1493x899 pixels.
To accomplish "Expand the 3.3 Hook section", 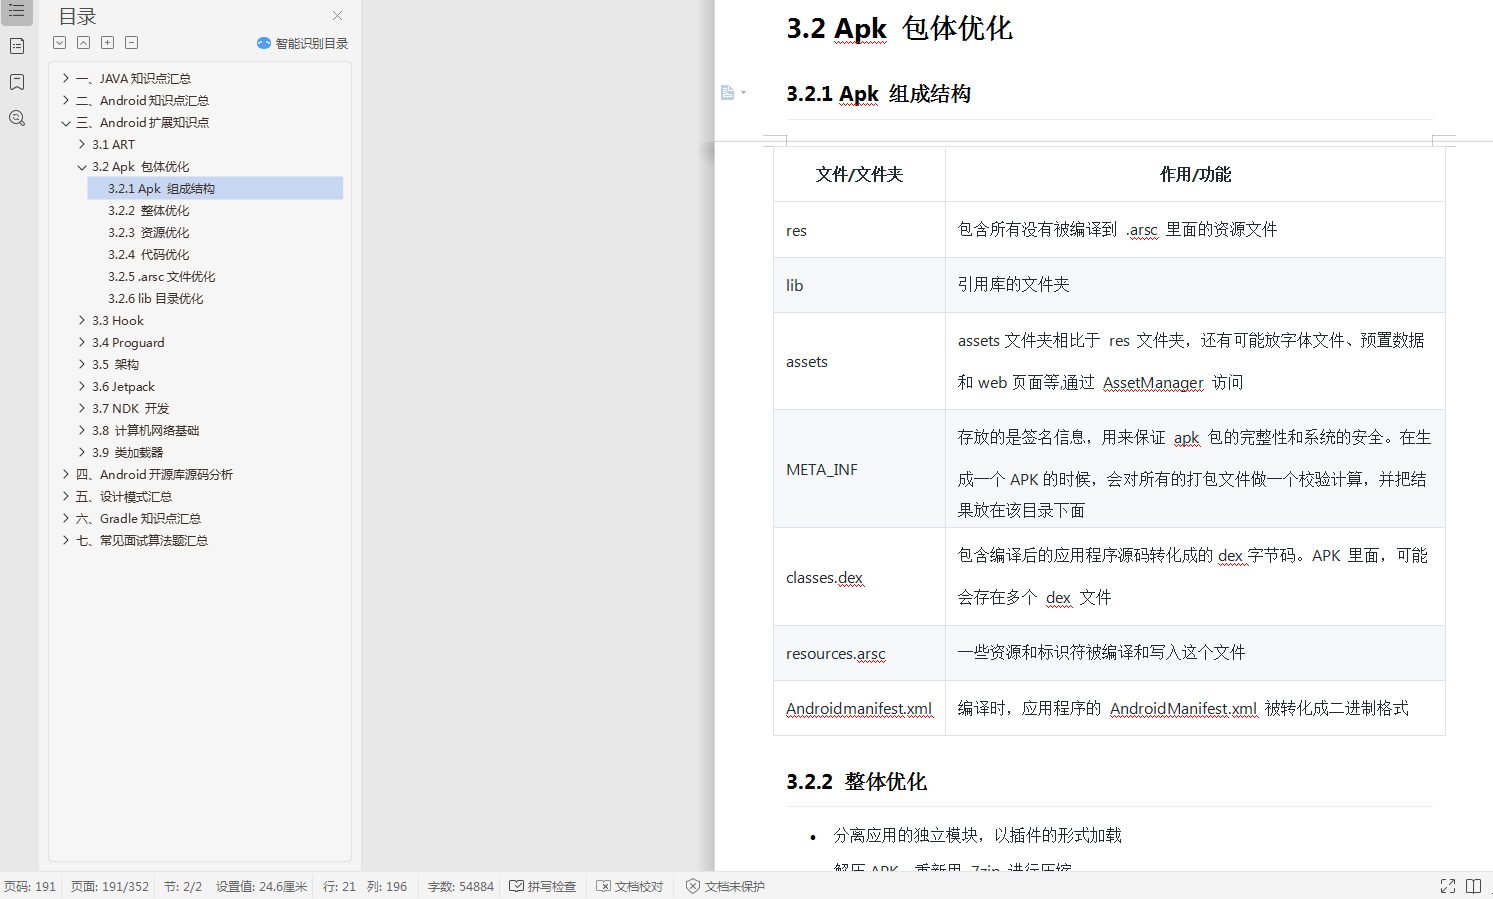I will click(x=82, y=320).
